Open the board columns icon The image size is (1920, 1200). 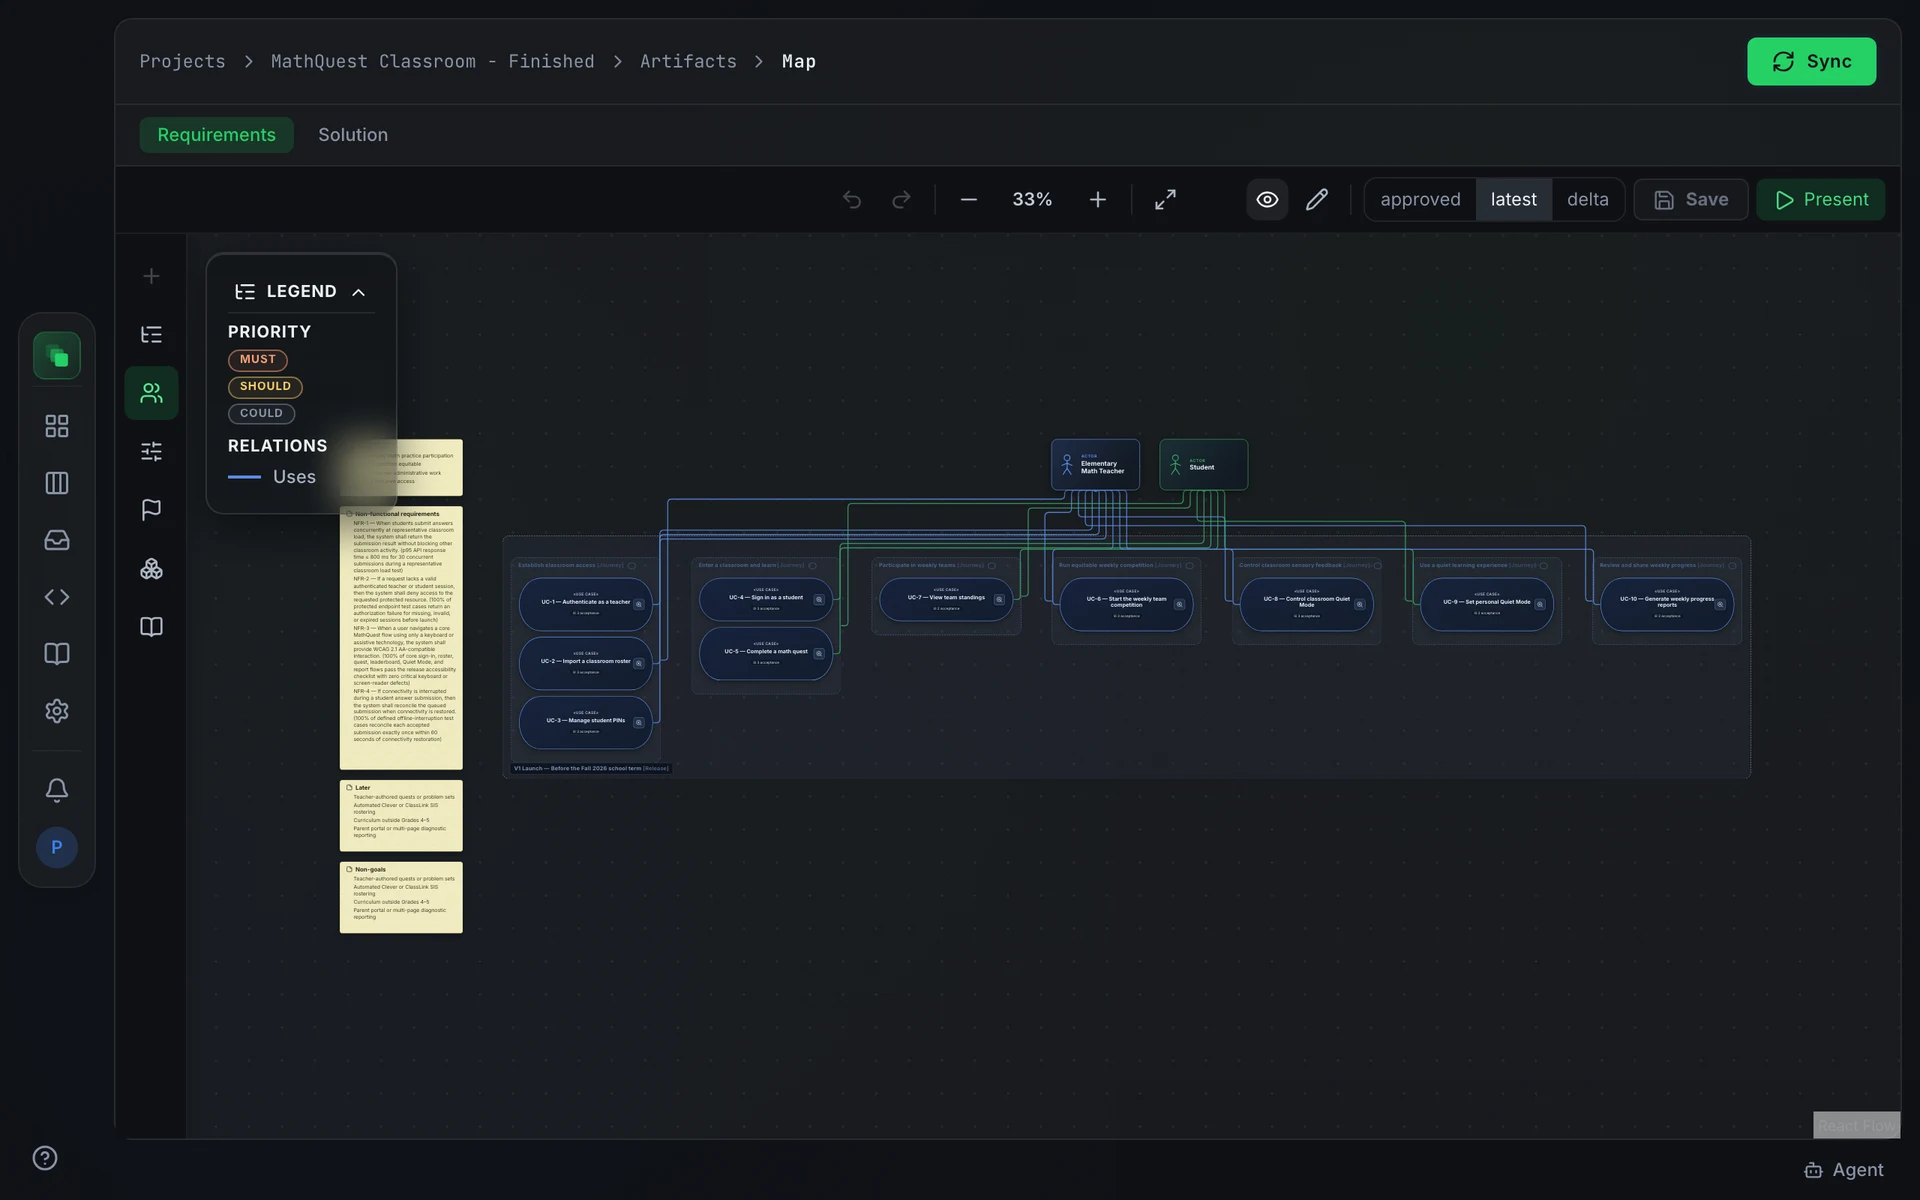pyautogui.click(x=57, y=483)
